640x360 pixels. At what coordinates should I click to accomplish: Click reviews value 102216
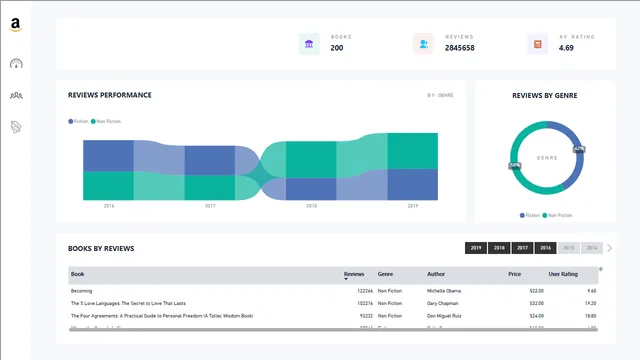pos(365,303)
